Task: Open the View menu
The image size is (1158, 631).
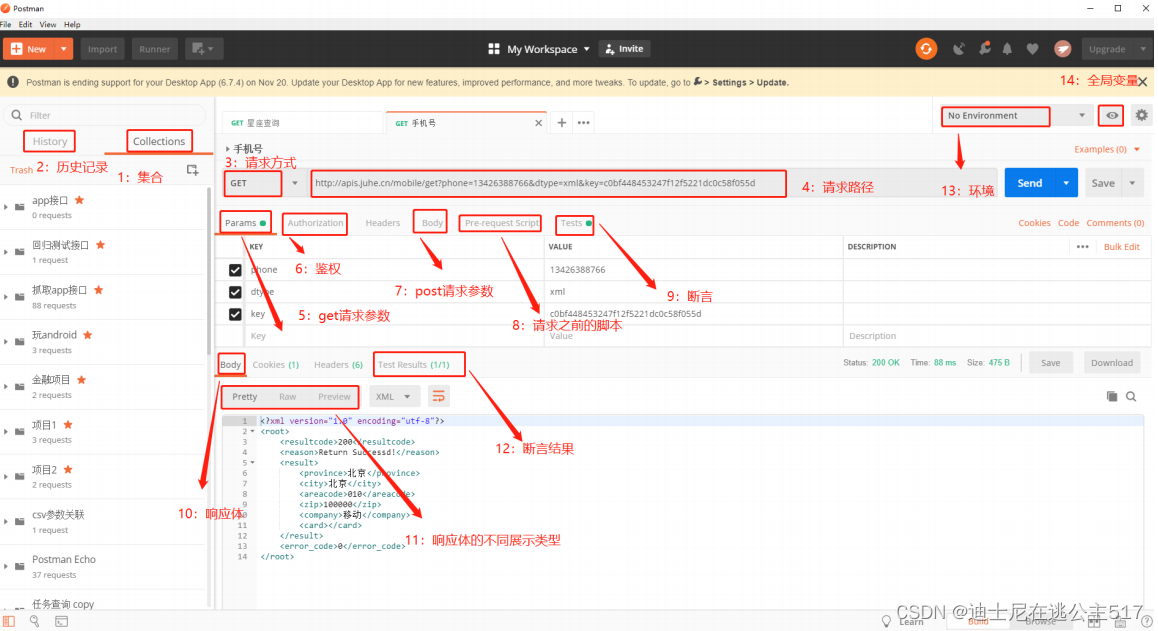Action: click(x=47, y=24)
